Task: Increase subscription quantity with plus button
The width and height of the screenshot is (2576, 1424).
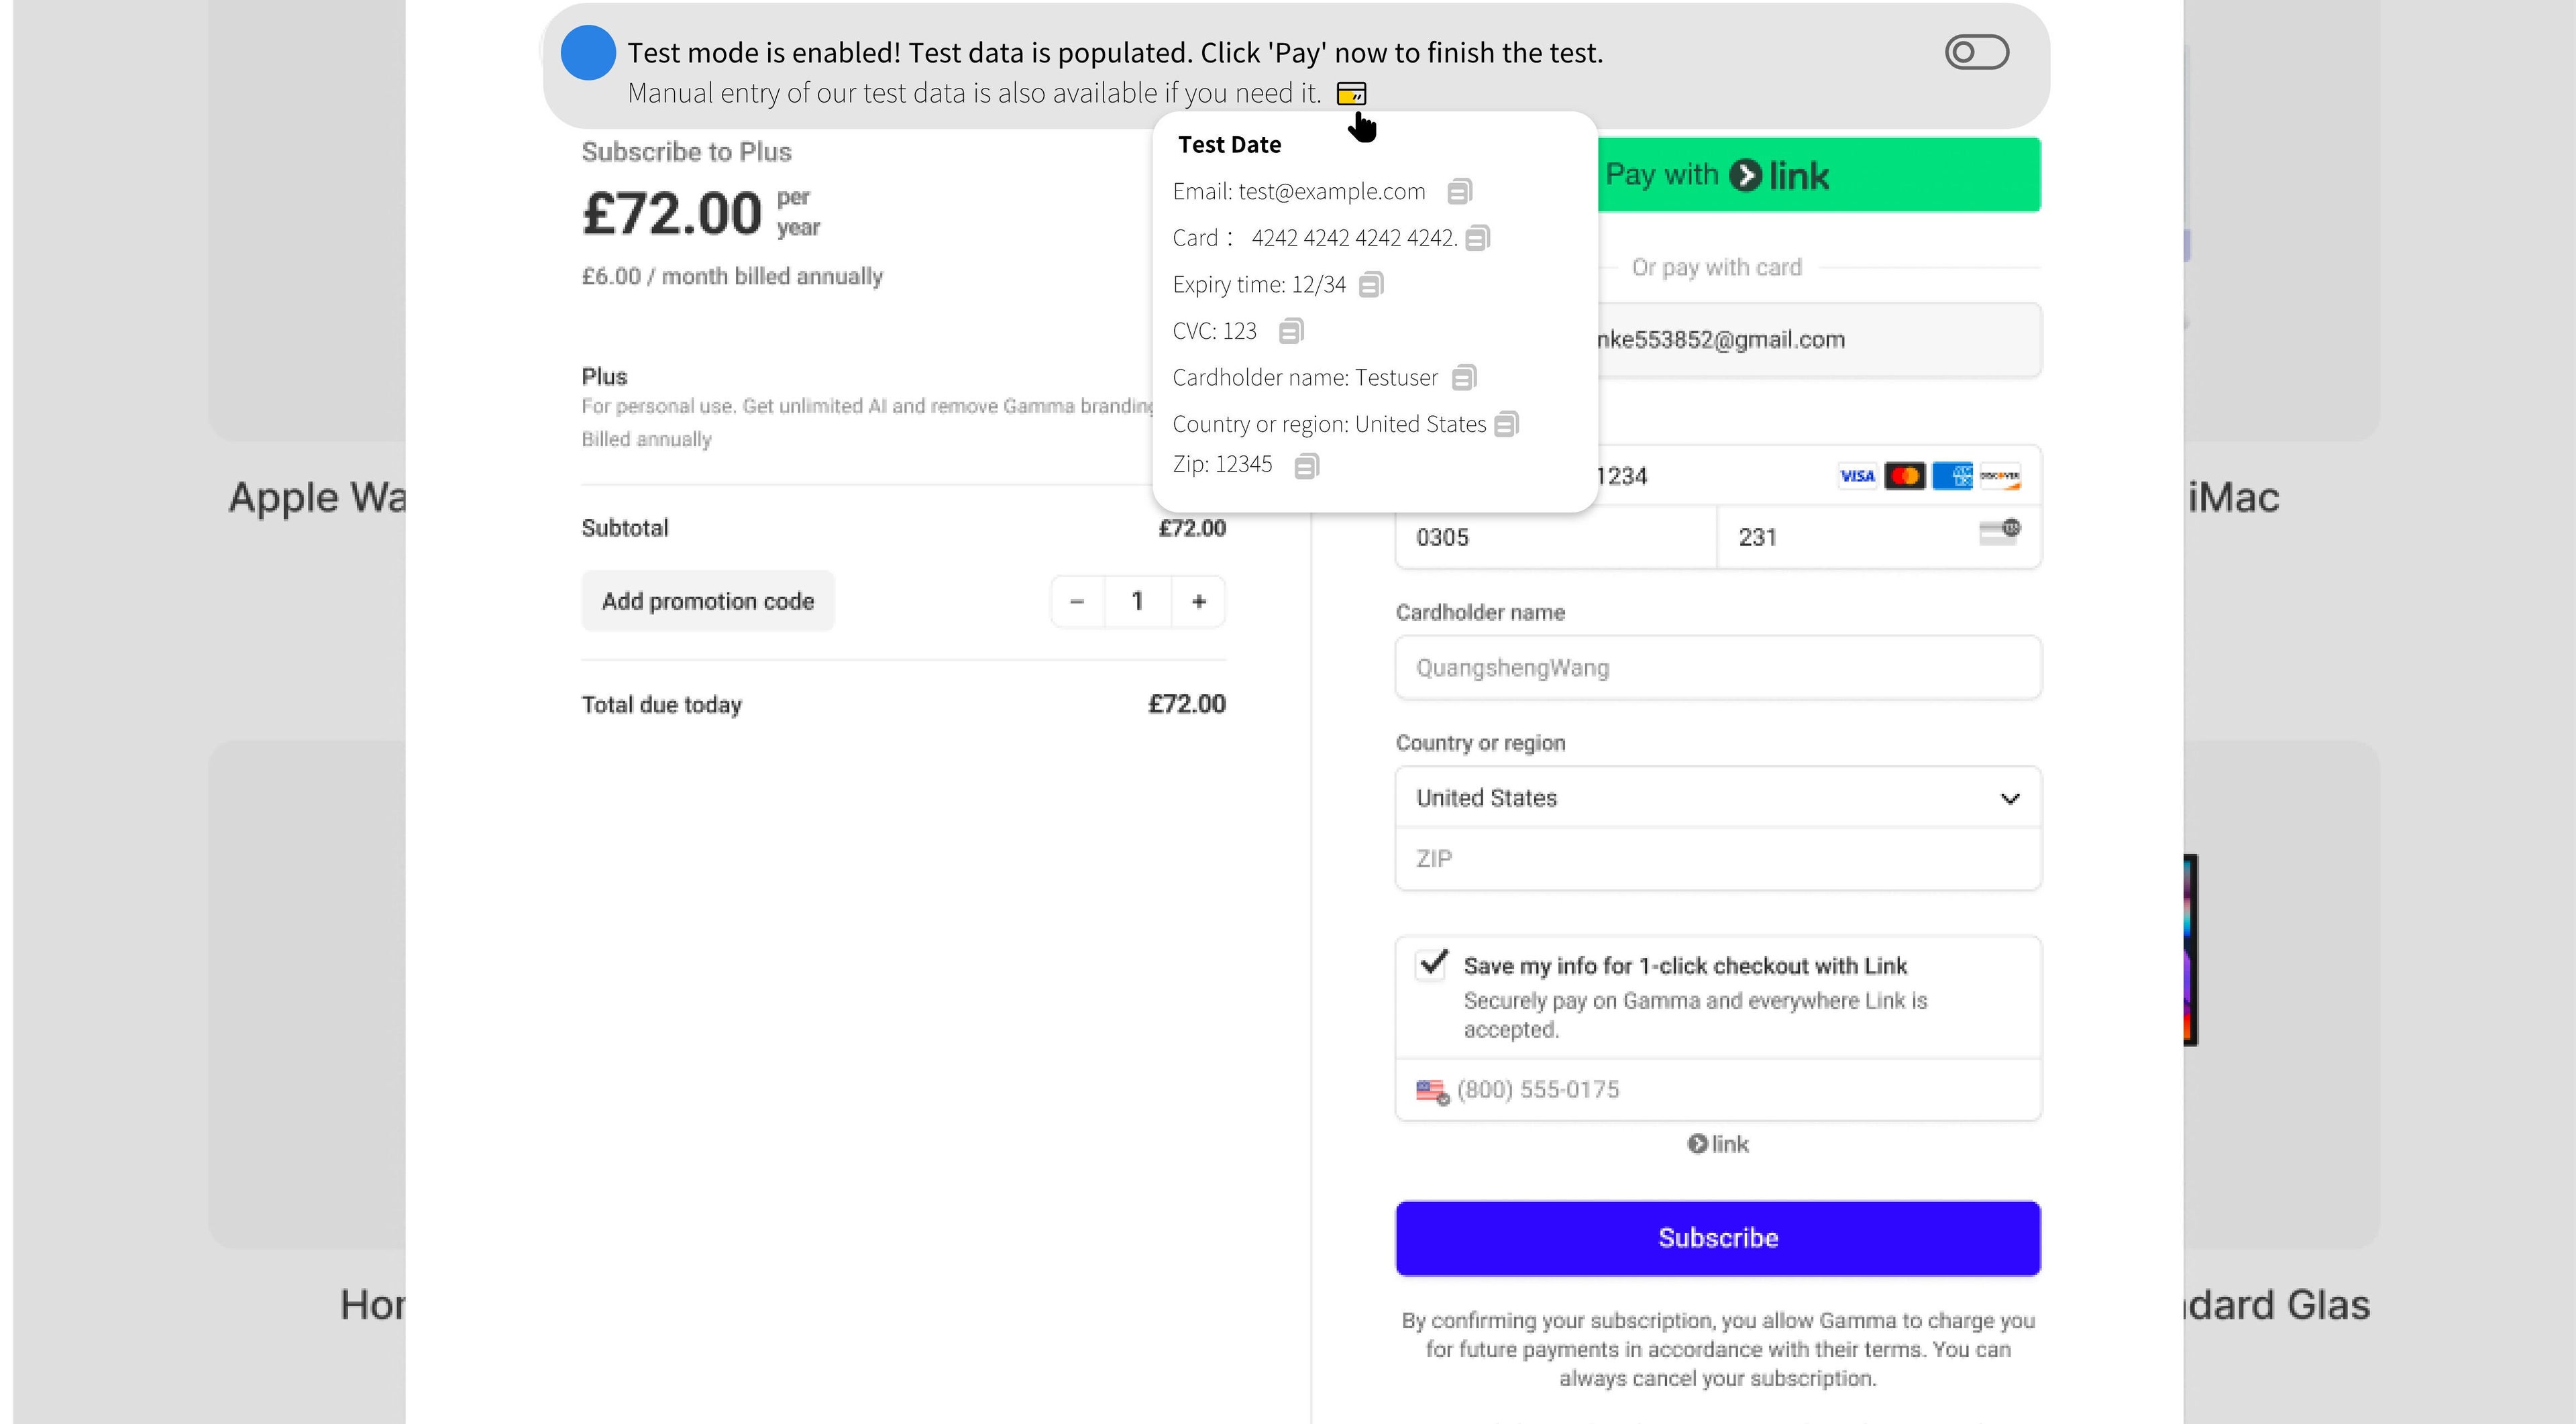Action: [1199, 601]
